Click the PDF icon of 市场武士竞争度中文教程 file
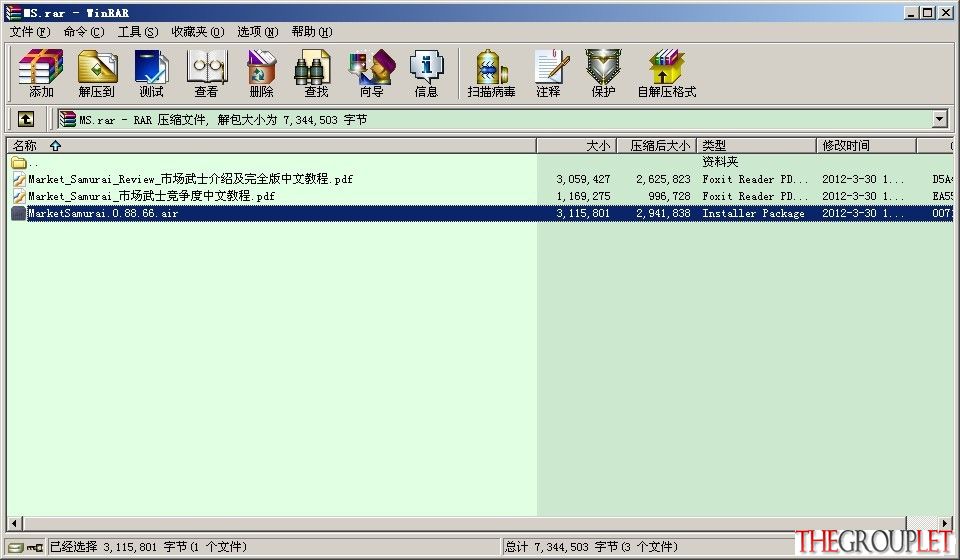The width and height of the screenshot is (960, 560). tap(18, 196)
